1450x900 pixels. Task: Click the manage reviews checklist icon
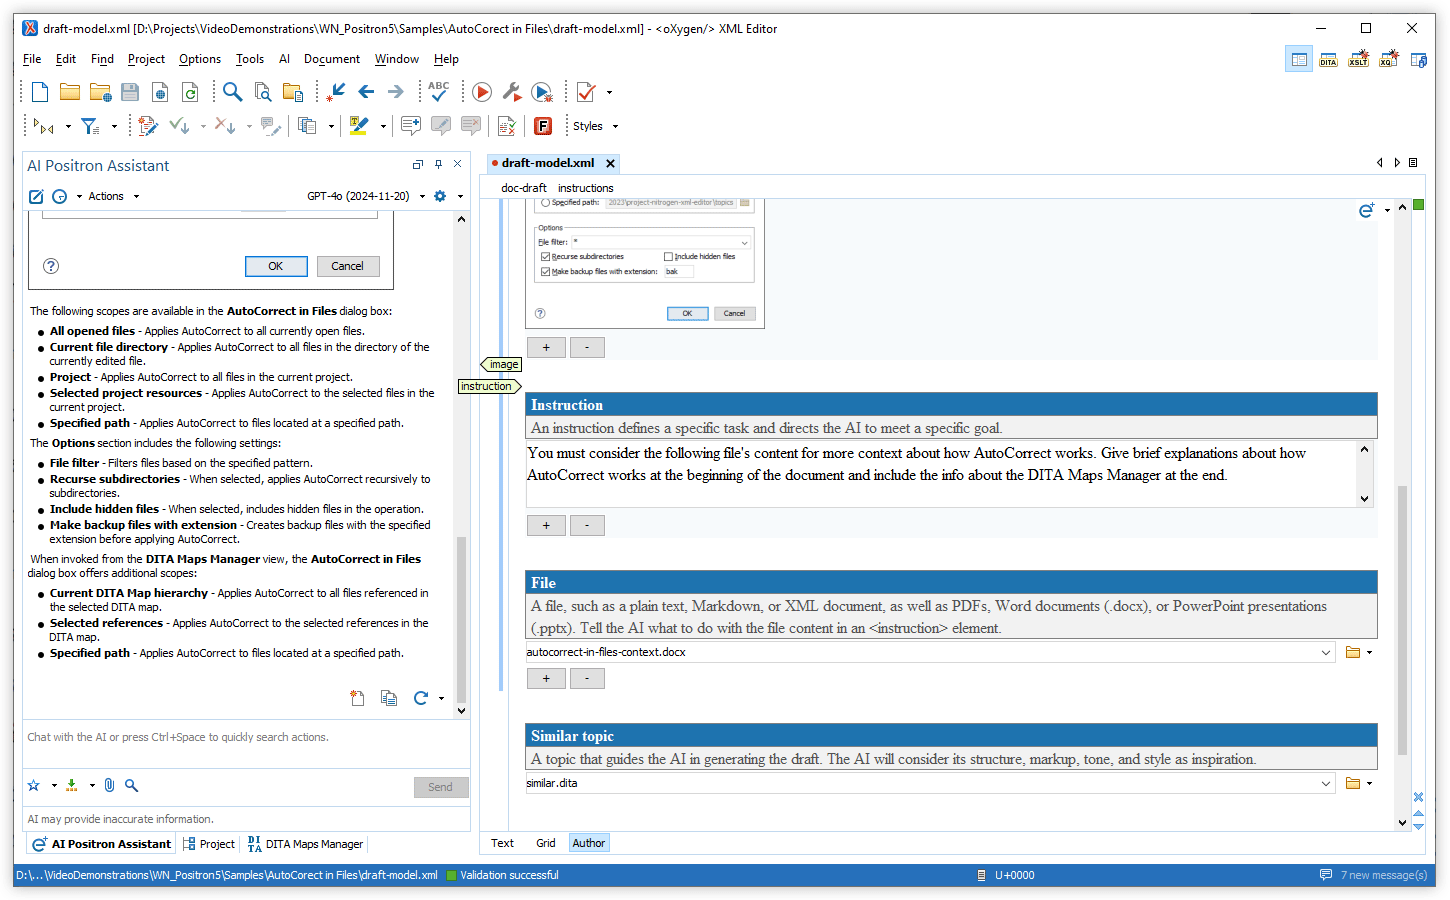click(506, 126)
